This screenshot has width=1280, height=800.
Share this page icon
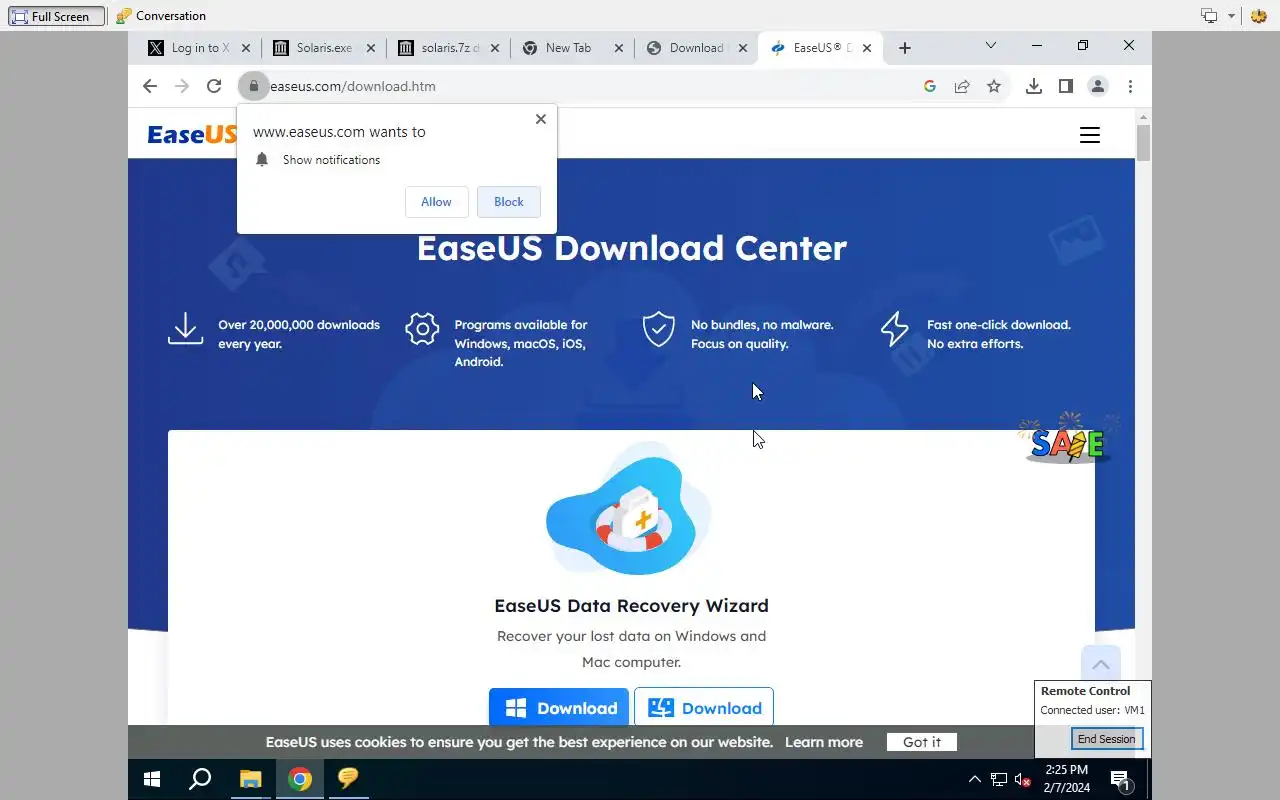(962, 86)
